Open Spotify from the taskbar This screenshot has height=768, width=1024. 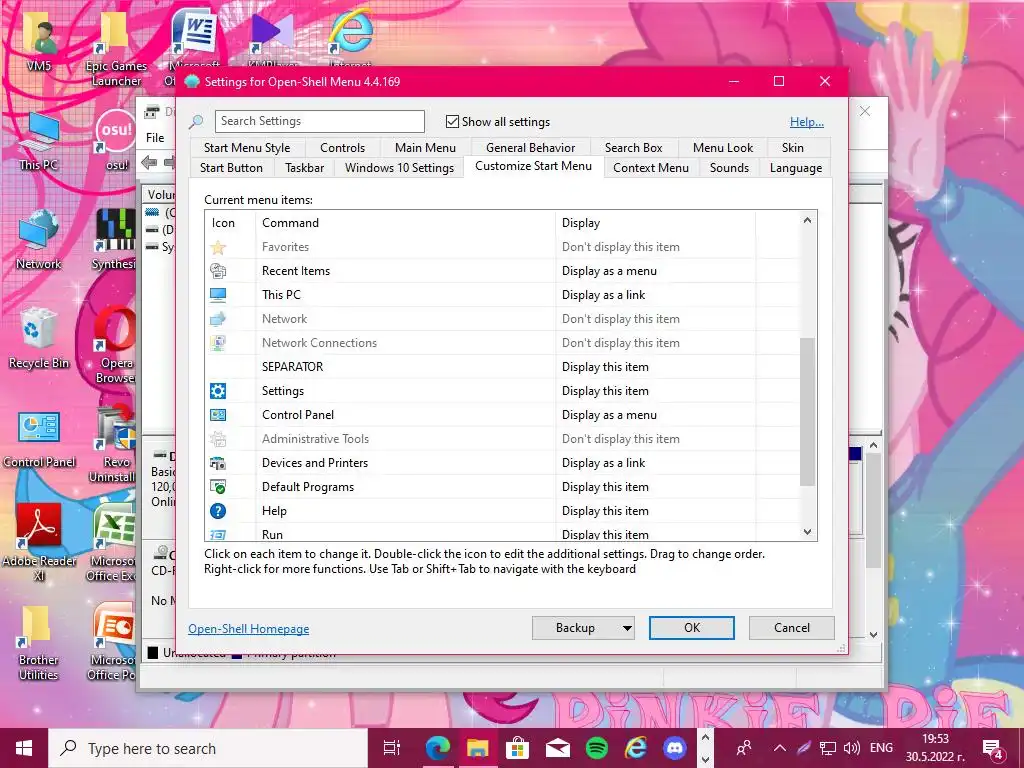(596, 748)
